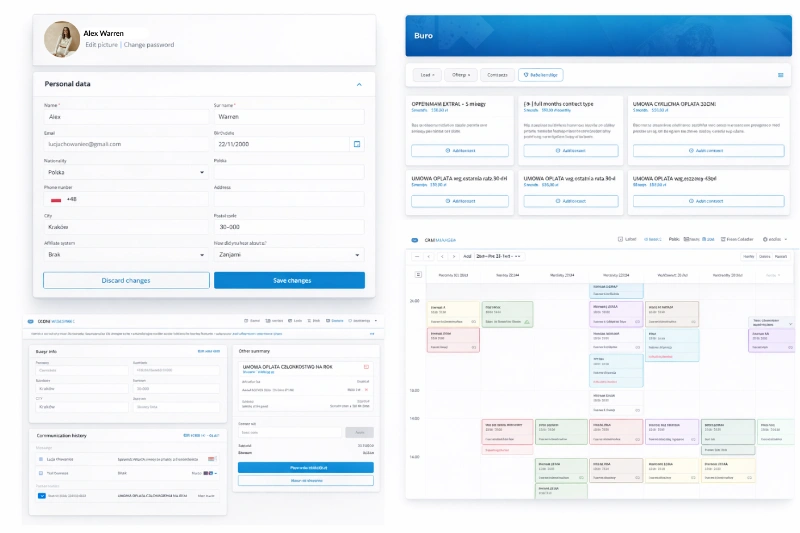Click the Polish flag phone prefix icon
Screen dimensions: 800x533
56,199
